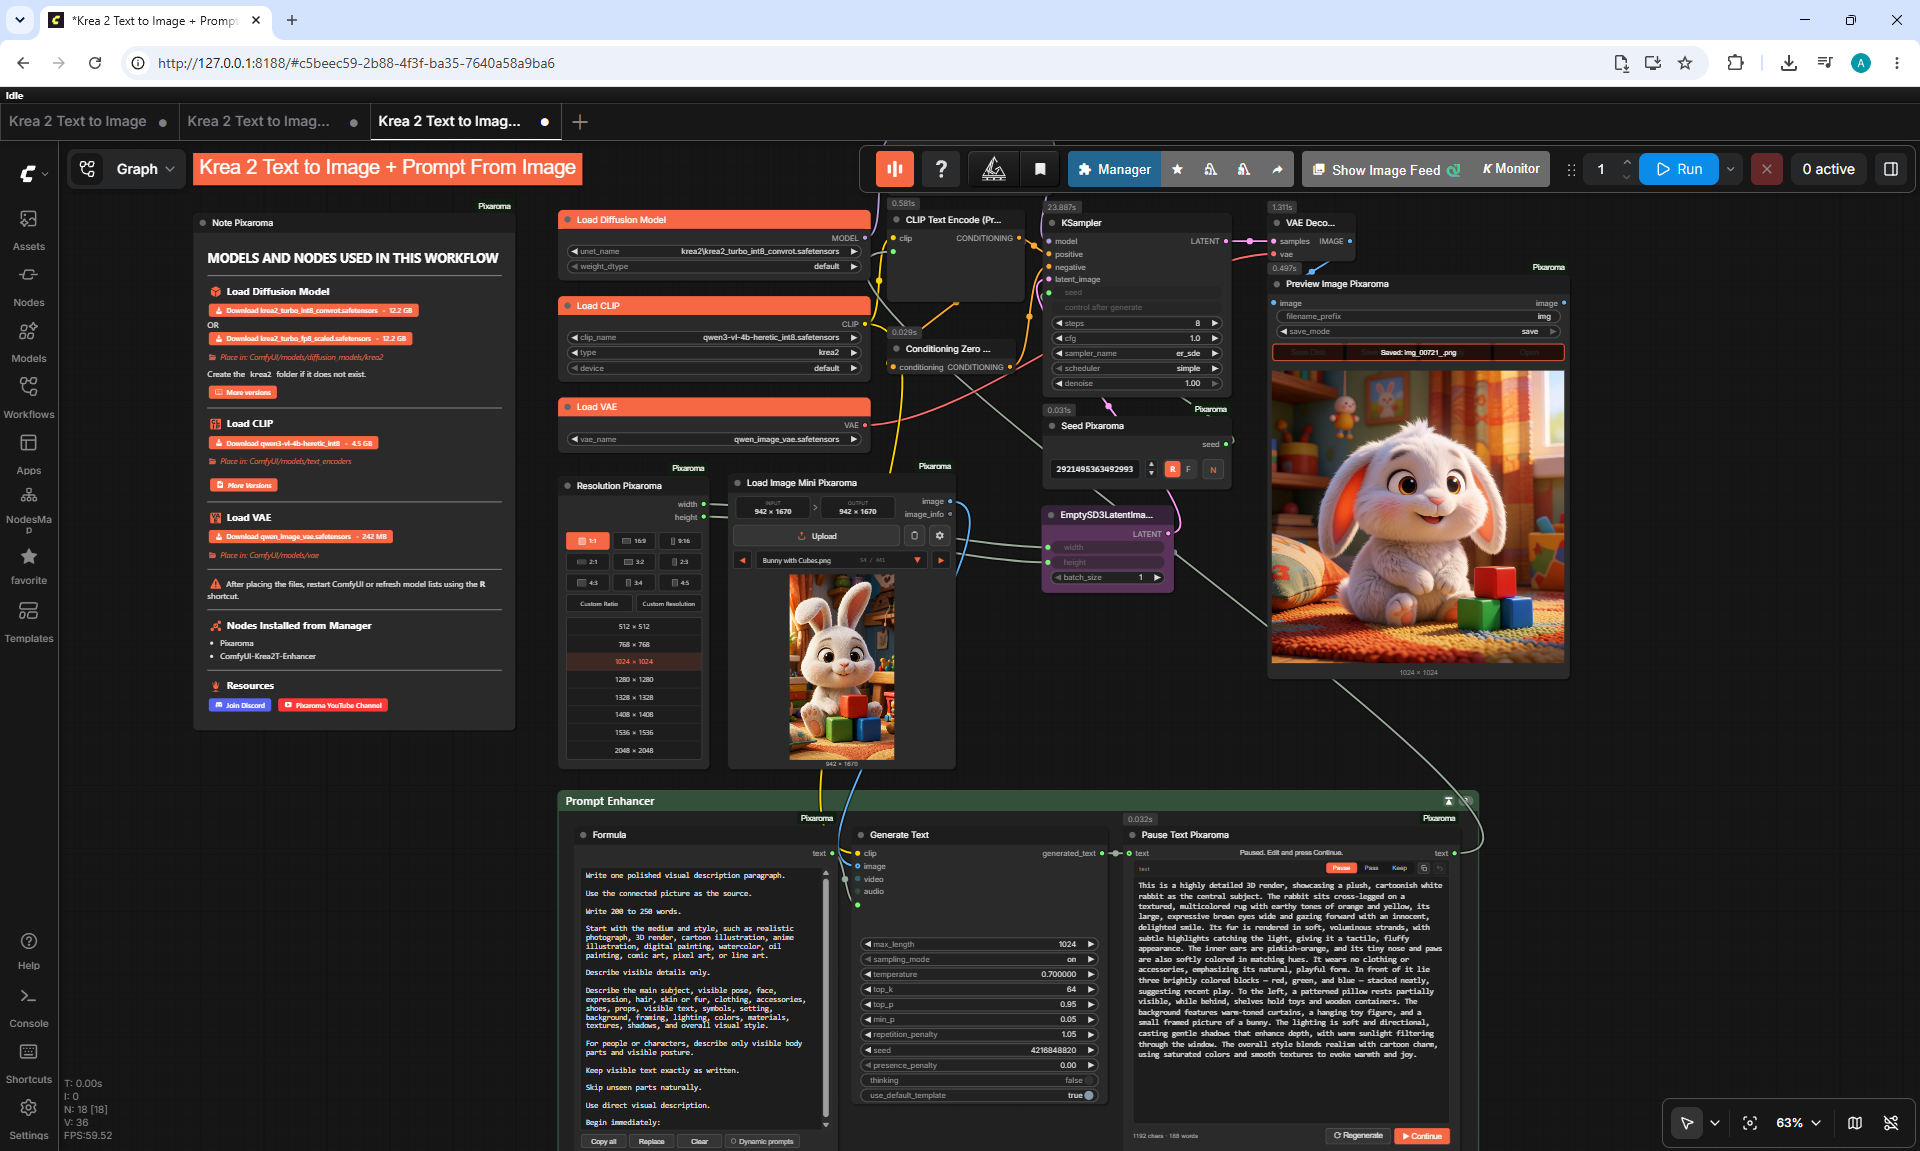The width and height of the screenshot is (1920, 1151).
Task: Open the Nodes library panel
Action: tap(28, 286)
